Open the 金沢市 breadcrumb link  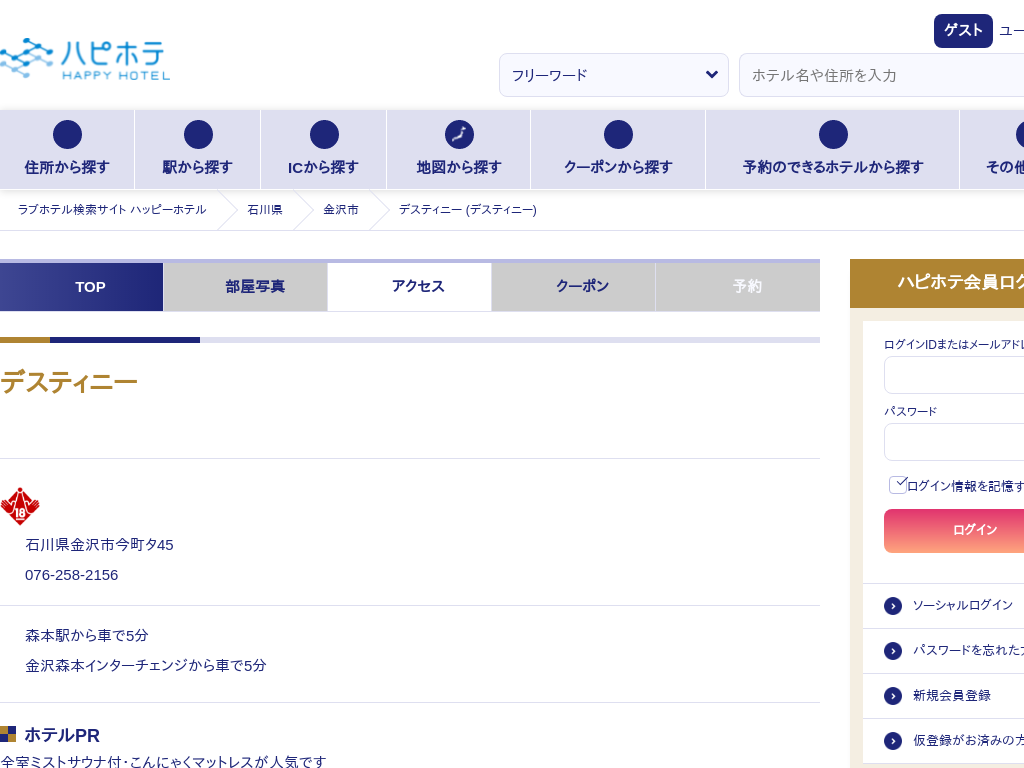340,210
